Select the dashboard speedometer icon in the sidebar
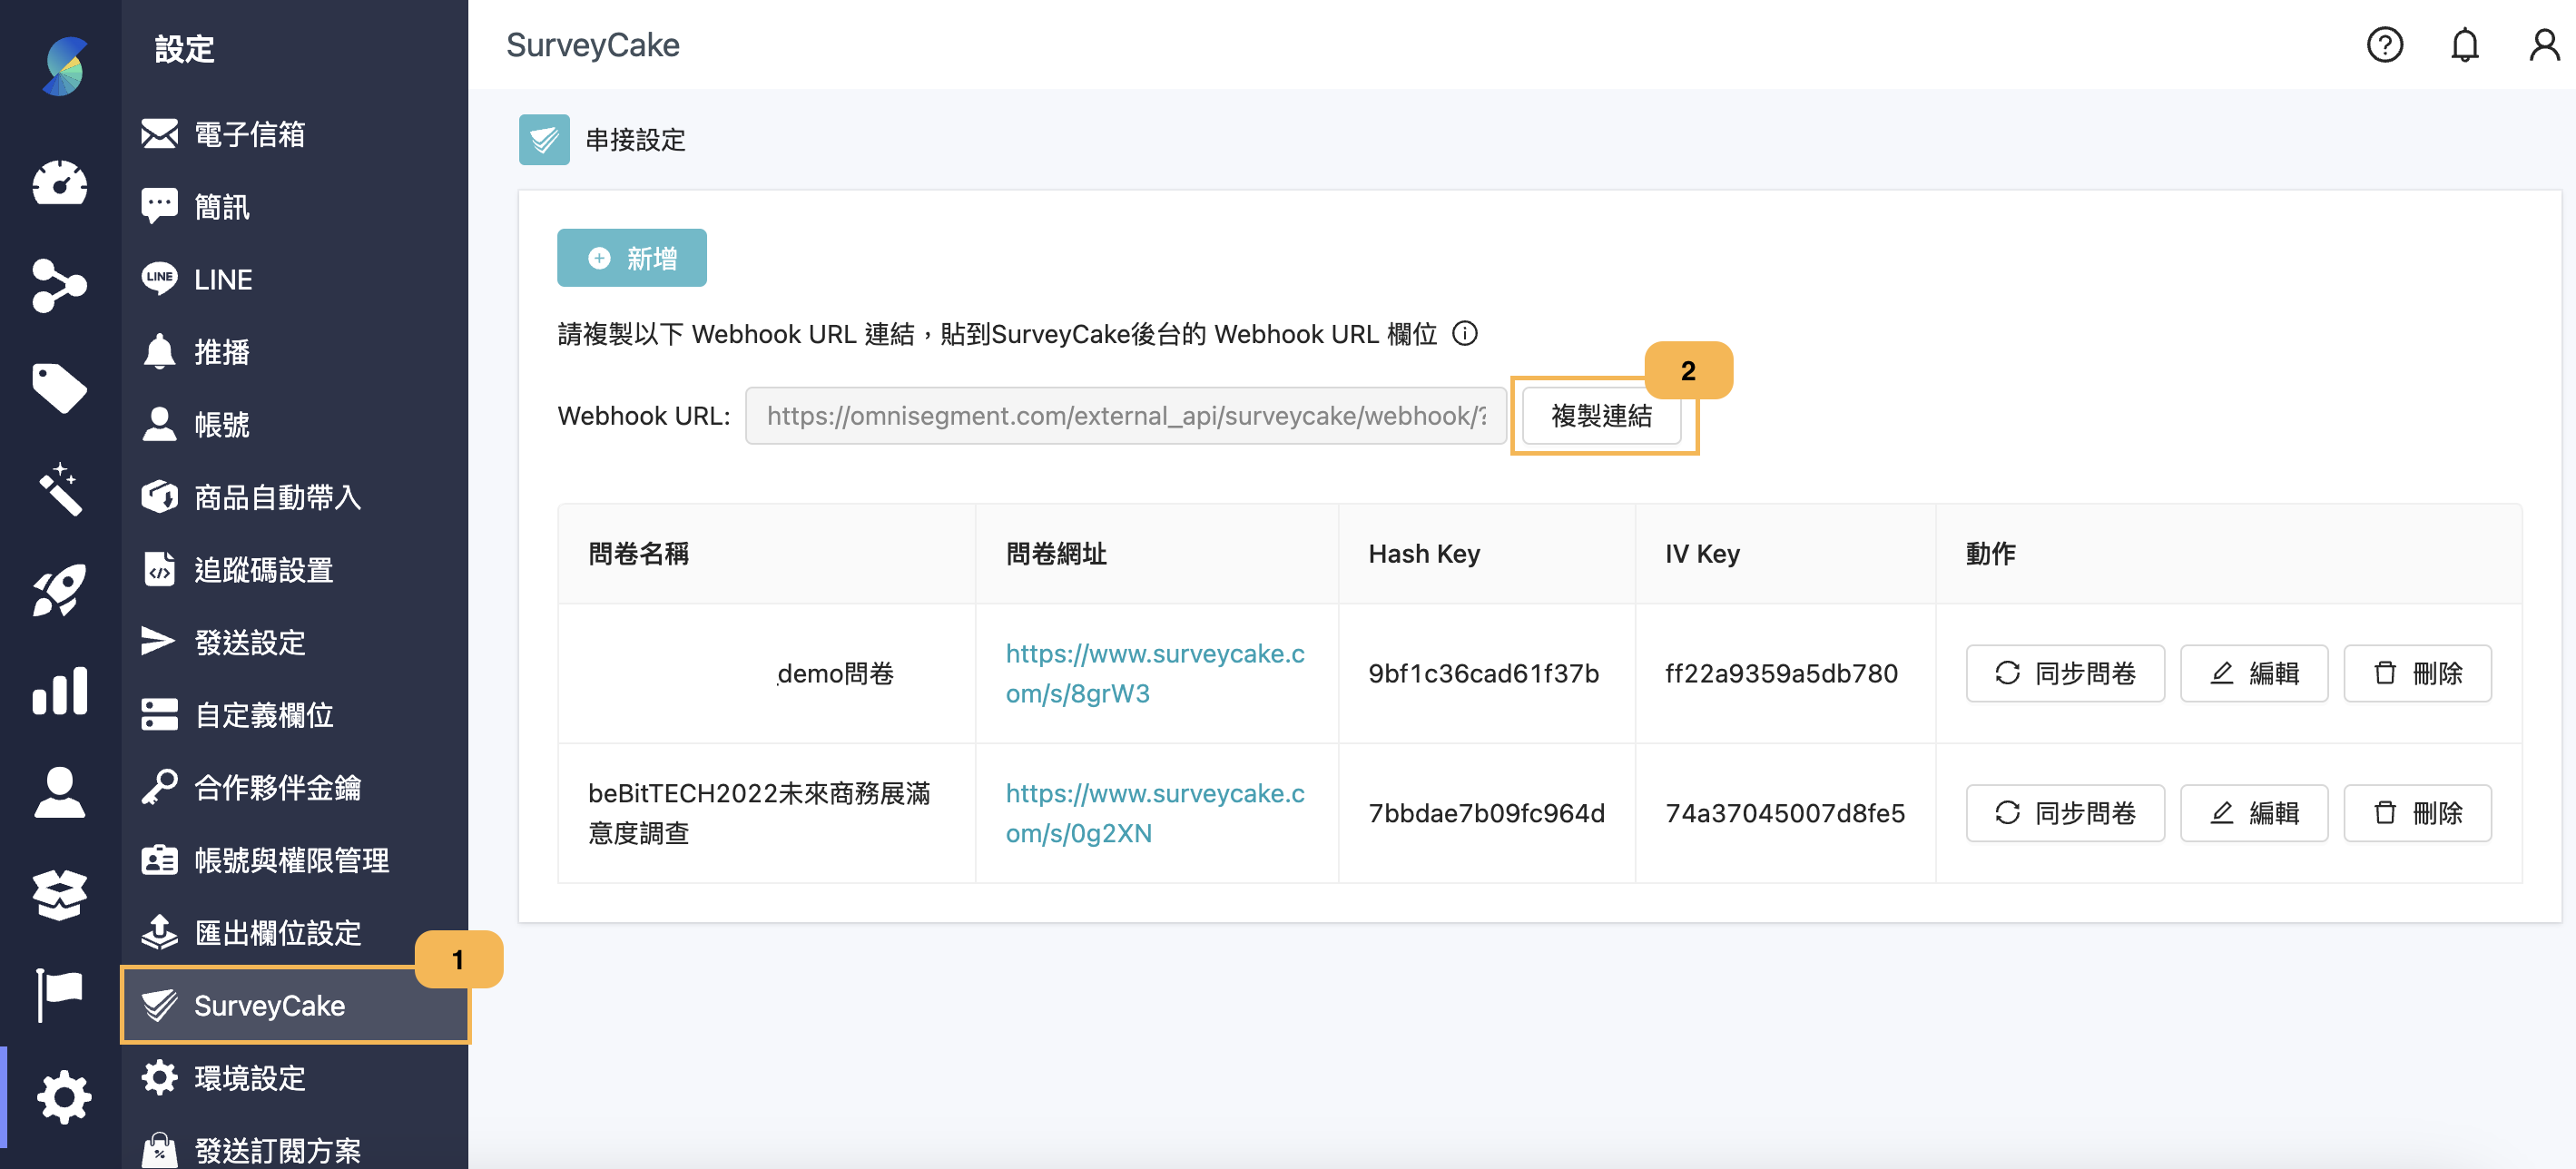This screenshot has height=1169, width=2576. coord(60,185)
